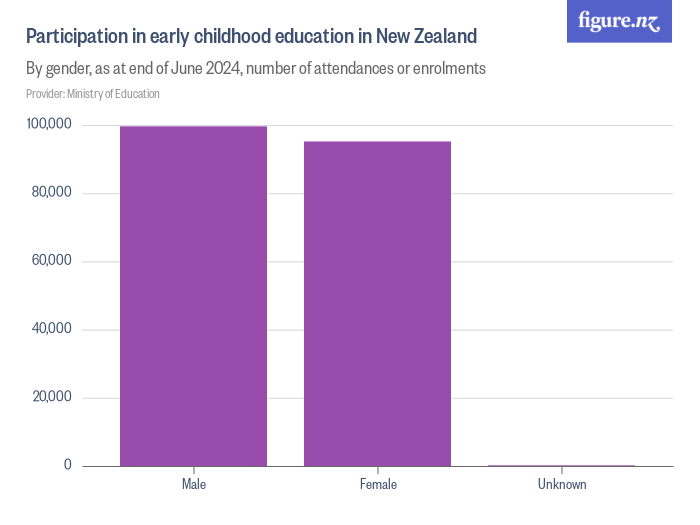Image resolution: width=700 pixels, height=525 pixels.
Task: Click the gap between Male and Female bars
Action: 286,300
